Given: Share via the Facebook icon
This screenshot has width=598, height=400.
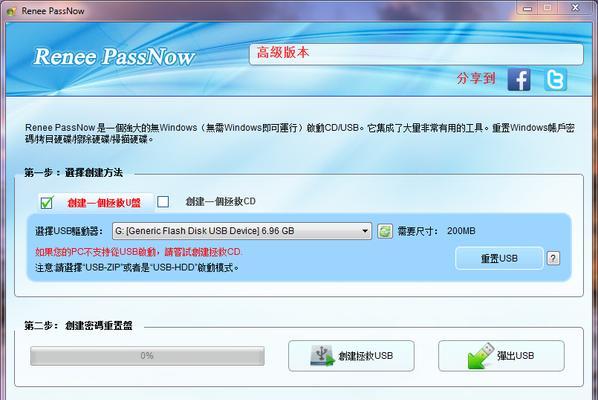Looking at the screenshot, I should click(519, 80).
